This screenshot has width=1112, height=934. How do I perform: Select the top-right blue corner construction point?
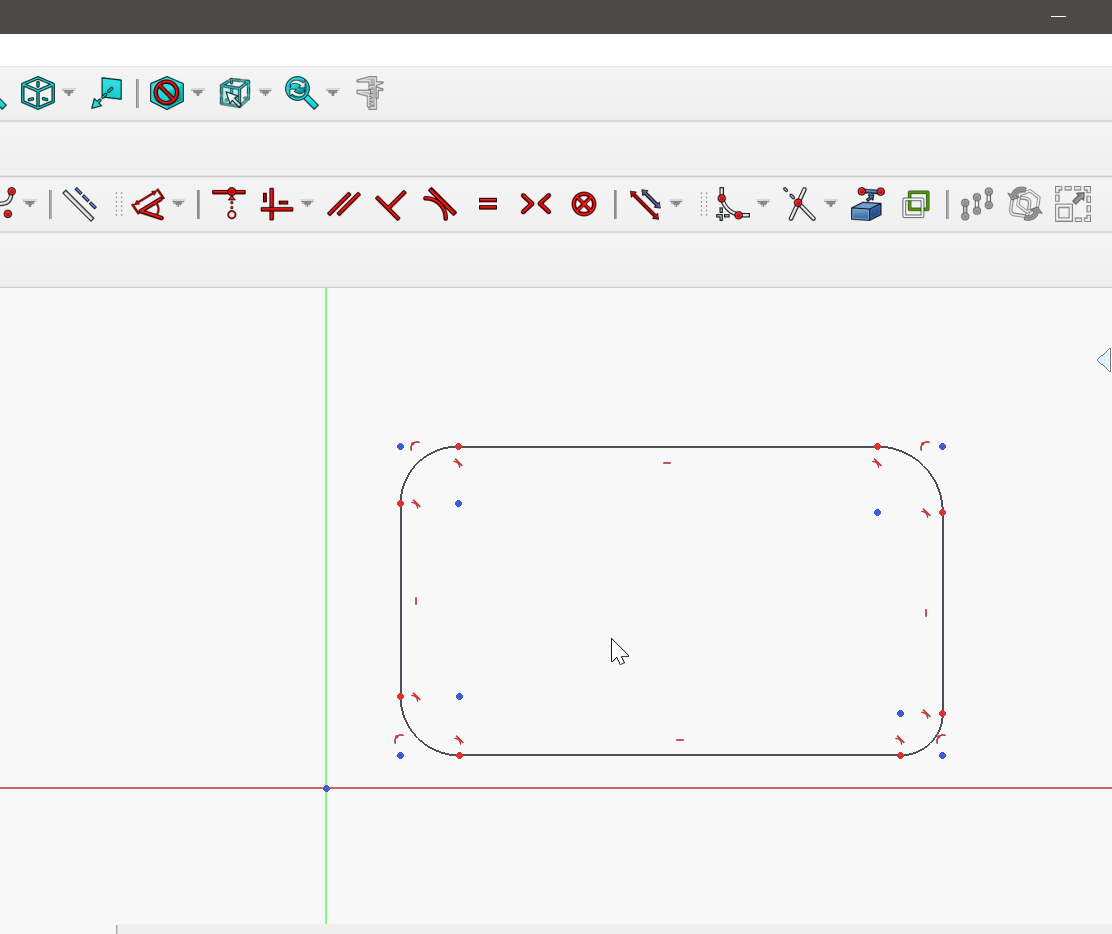[x=943, y=447]
